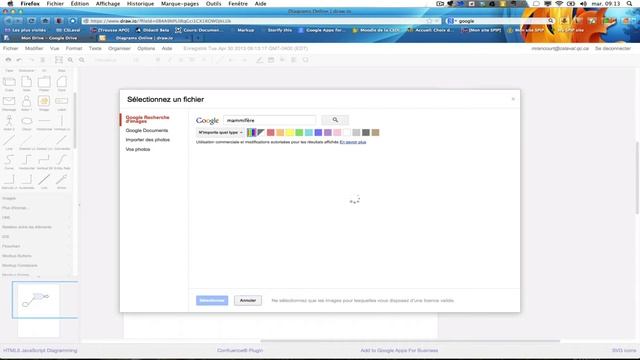The height and width of the screenshot is (360, 640).
Task: Open draw.io Format menu
Action: click(x=74, y=48)
